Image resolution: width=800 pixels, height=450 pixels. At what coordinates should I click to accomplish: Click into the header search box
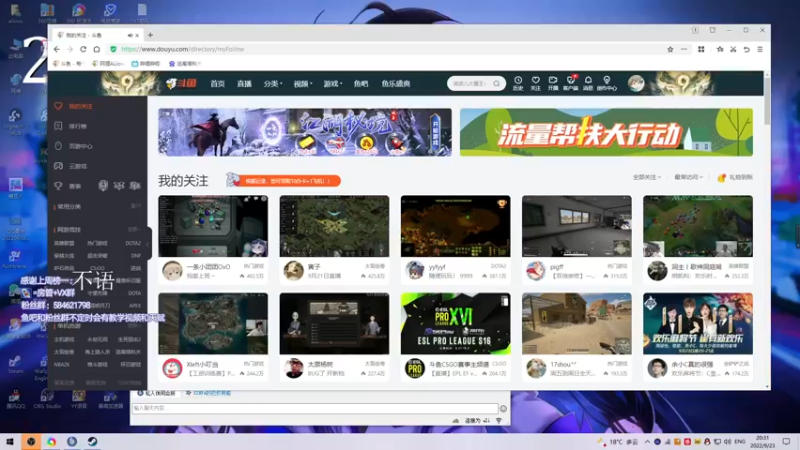pos(469,83)
